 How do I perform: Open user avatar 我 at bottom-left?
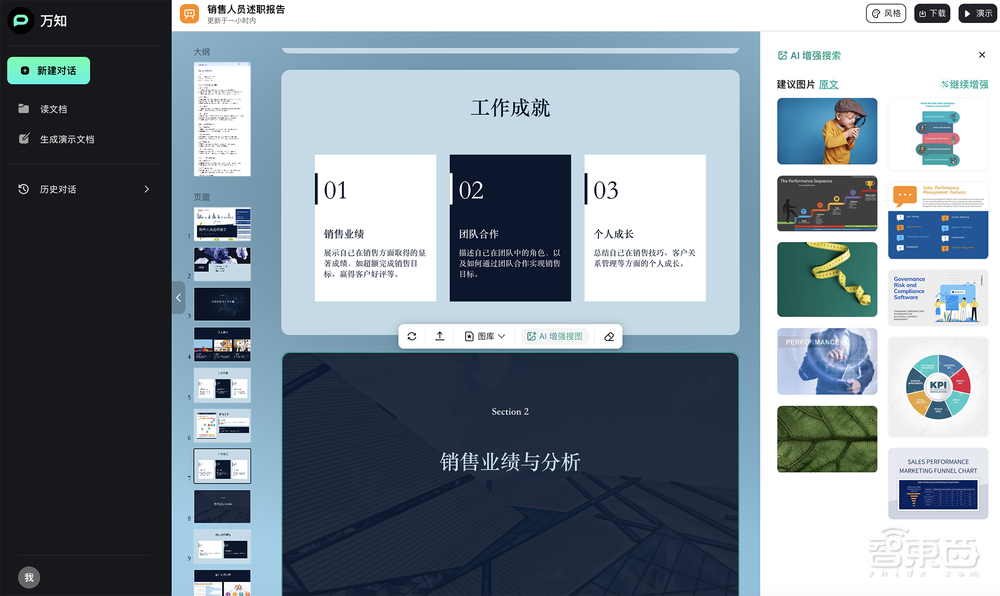point(28,577)
